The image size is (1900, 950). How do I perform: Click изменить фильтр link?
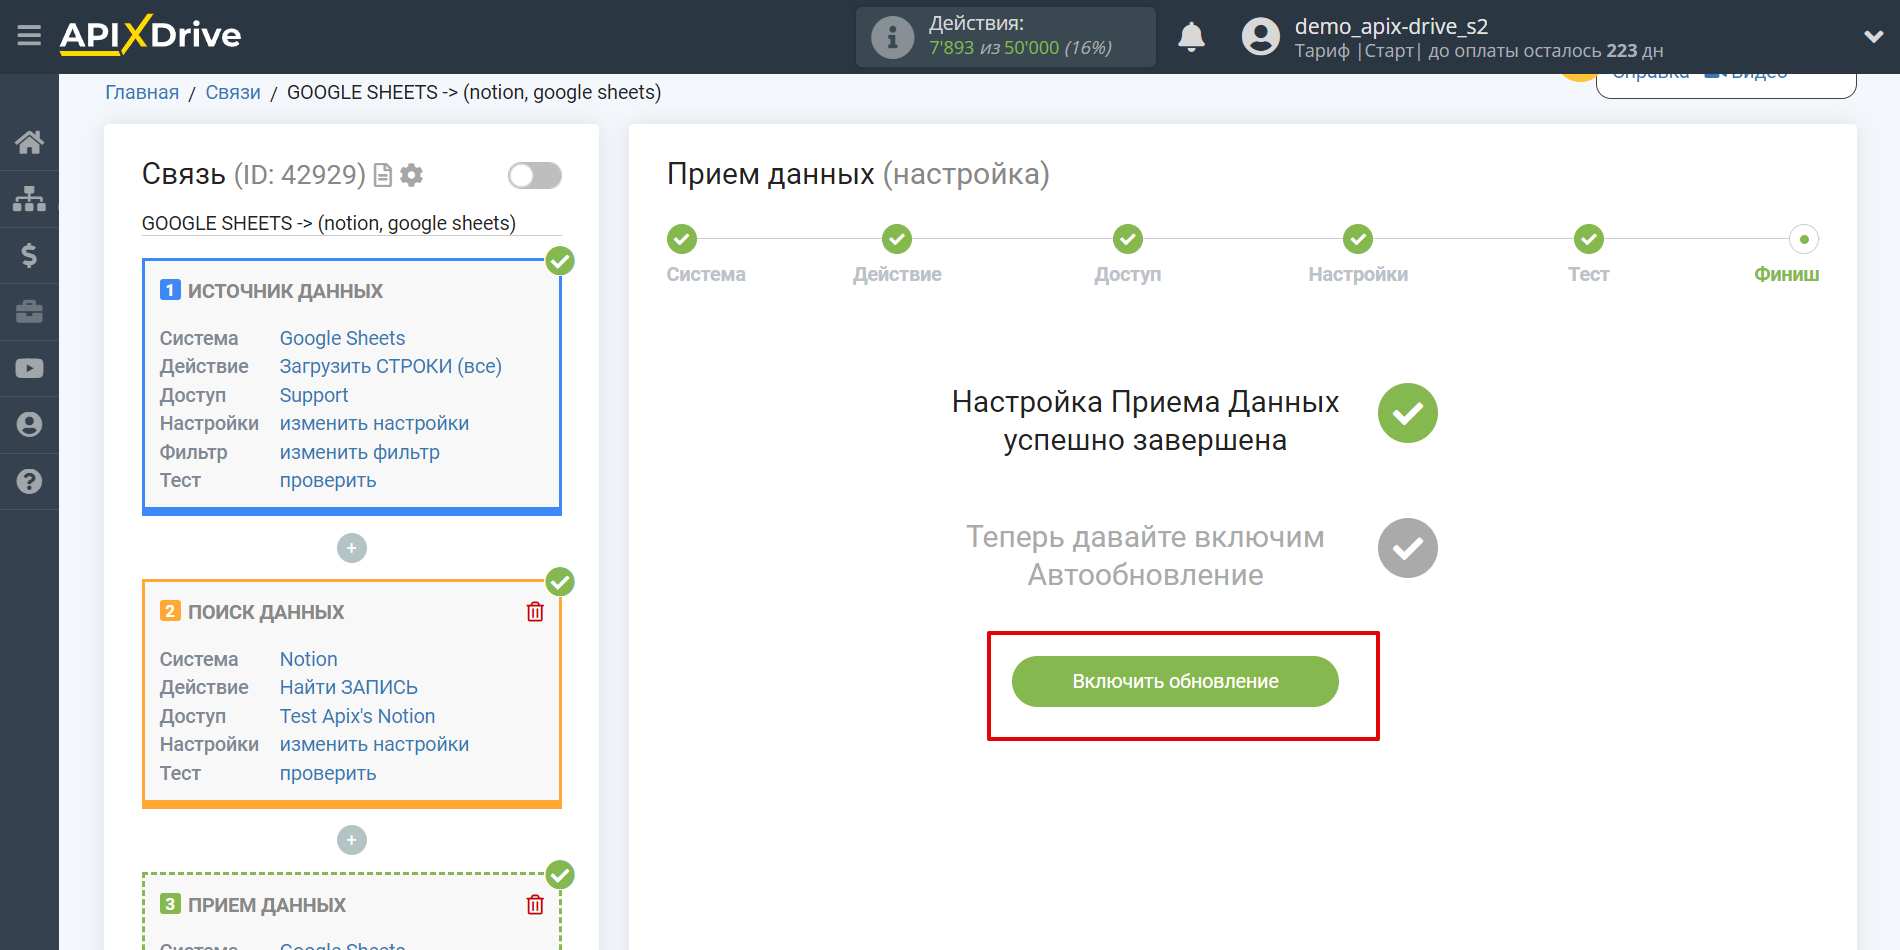pyautogui.click(x=359, y=452)
